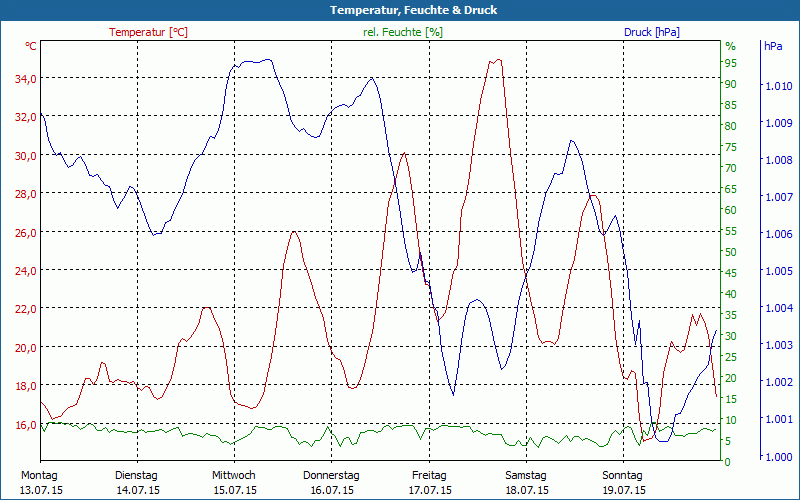Select the red "Temperatur [°C]" legend label
800x500 pixels.
pos(148,32)
